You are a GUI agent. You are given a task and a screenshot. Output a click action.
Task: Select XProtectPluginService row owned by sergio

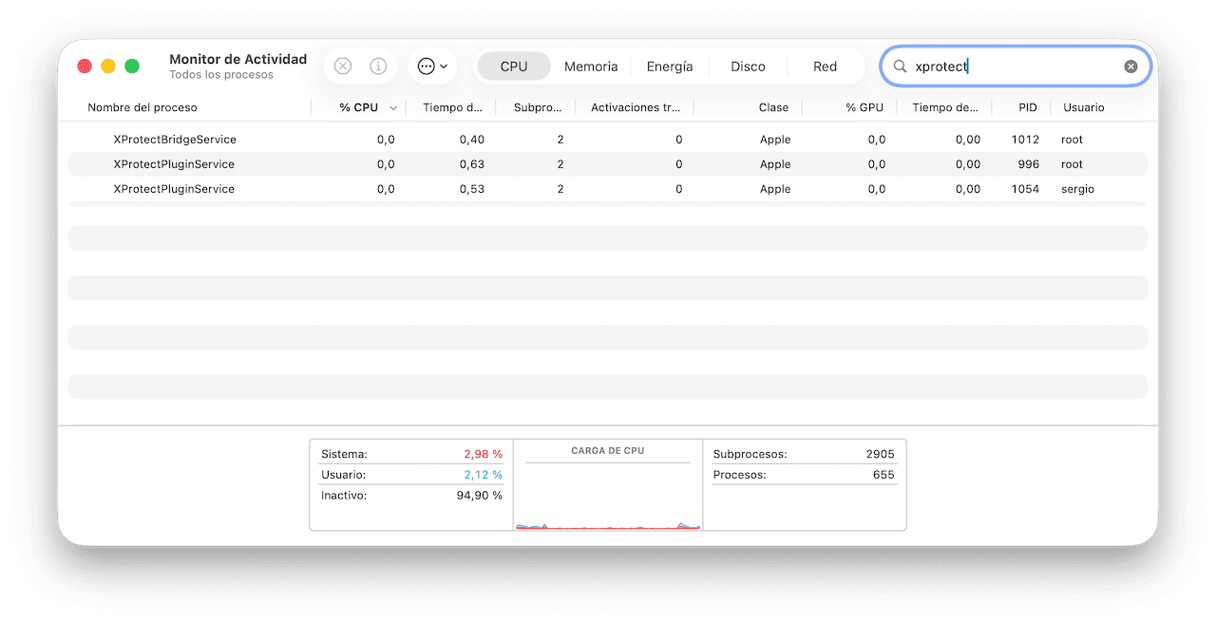[175, 189]
